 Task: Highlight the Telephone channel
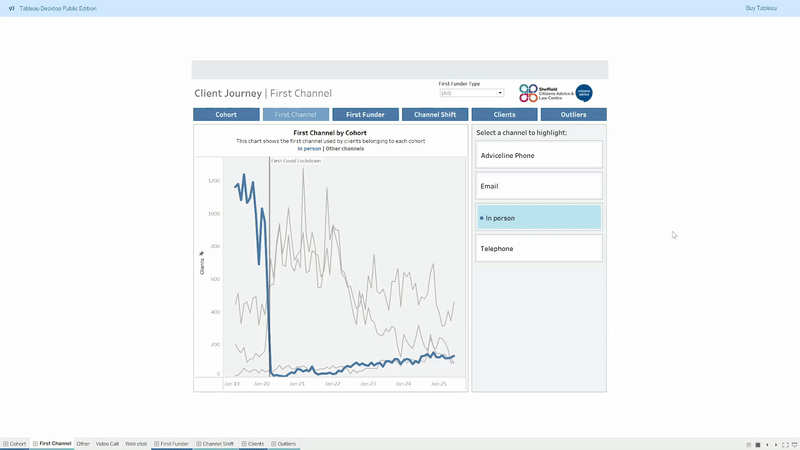(x=539, y=248)
